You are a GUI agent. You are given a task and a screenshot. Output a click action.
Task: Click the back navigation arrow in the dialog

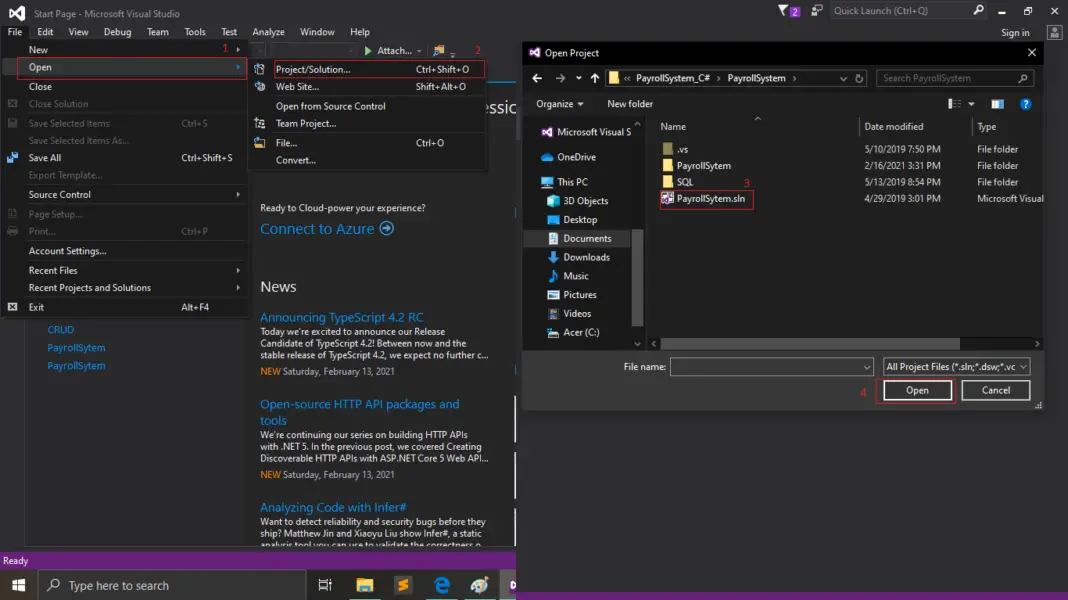536,78
